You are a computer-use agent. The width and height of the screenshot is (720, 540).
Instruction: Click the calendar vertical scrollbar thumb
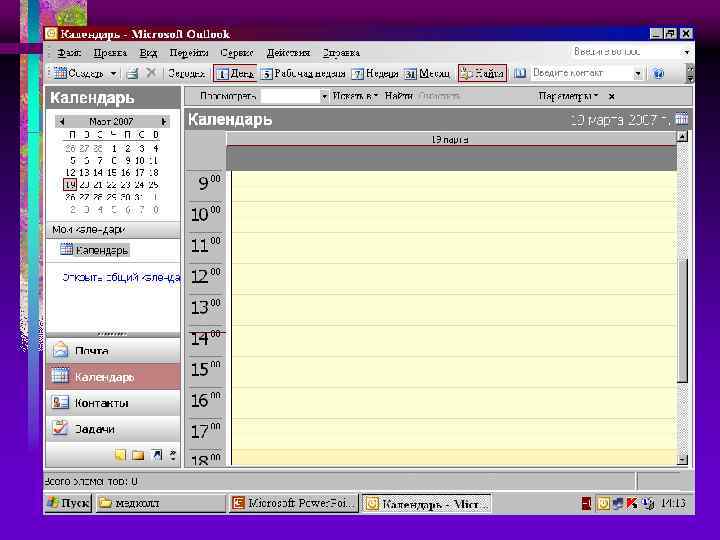[x=682, y=320]
